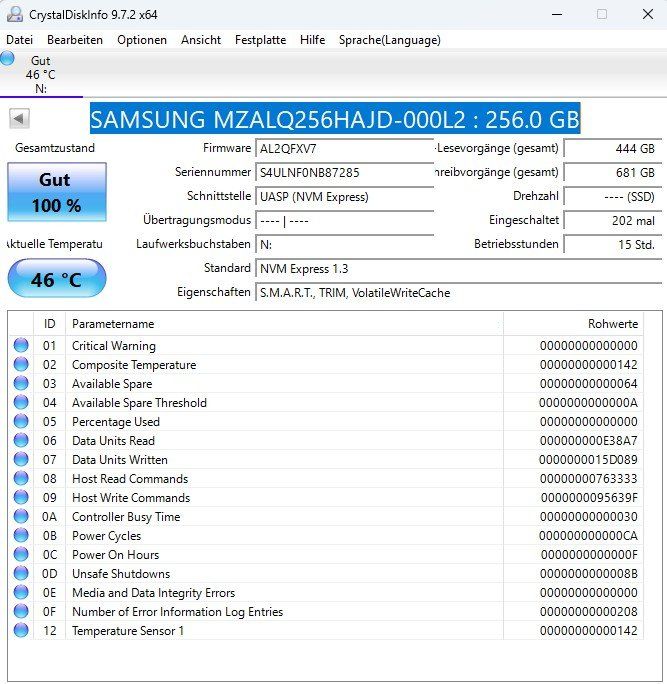Click the Firmware field AL2QFXV7
The width and height of the screenshot is (667, 684).
tap(345, 149)
